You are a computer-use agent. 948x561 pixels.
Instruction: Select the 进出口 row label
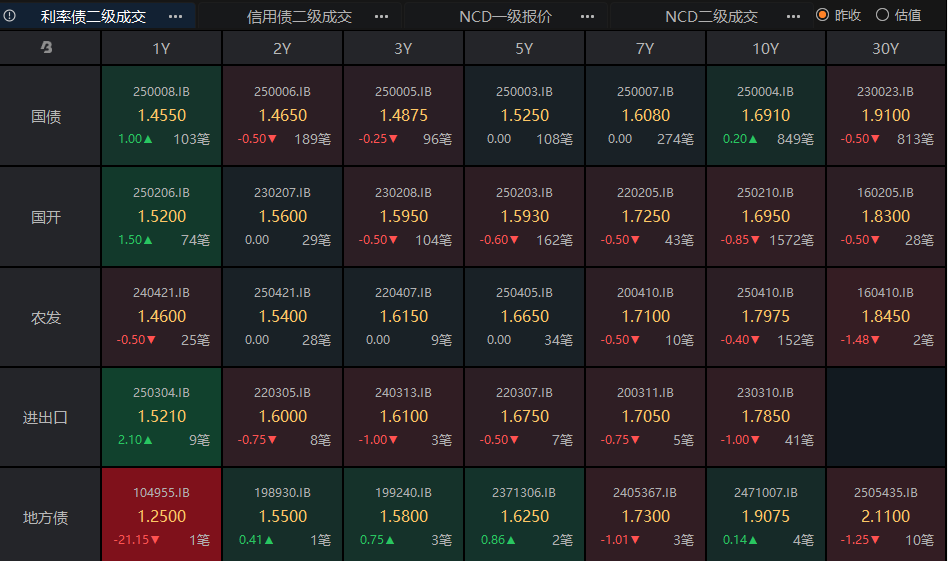(x=45, y=418)
